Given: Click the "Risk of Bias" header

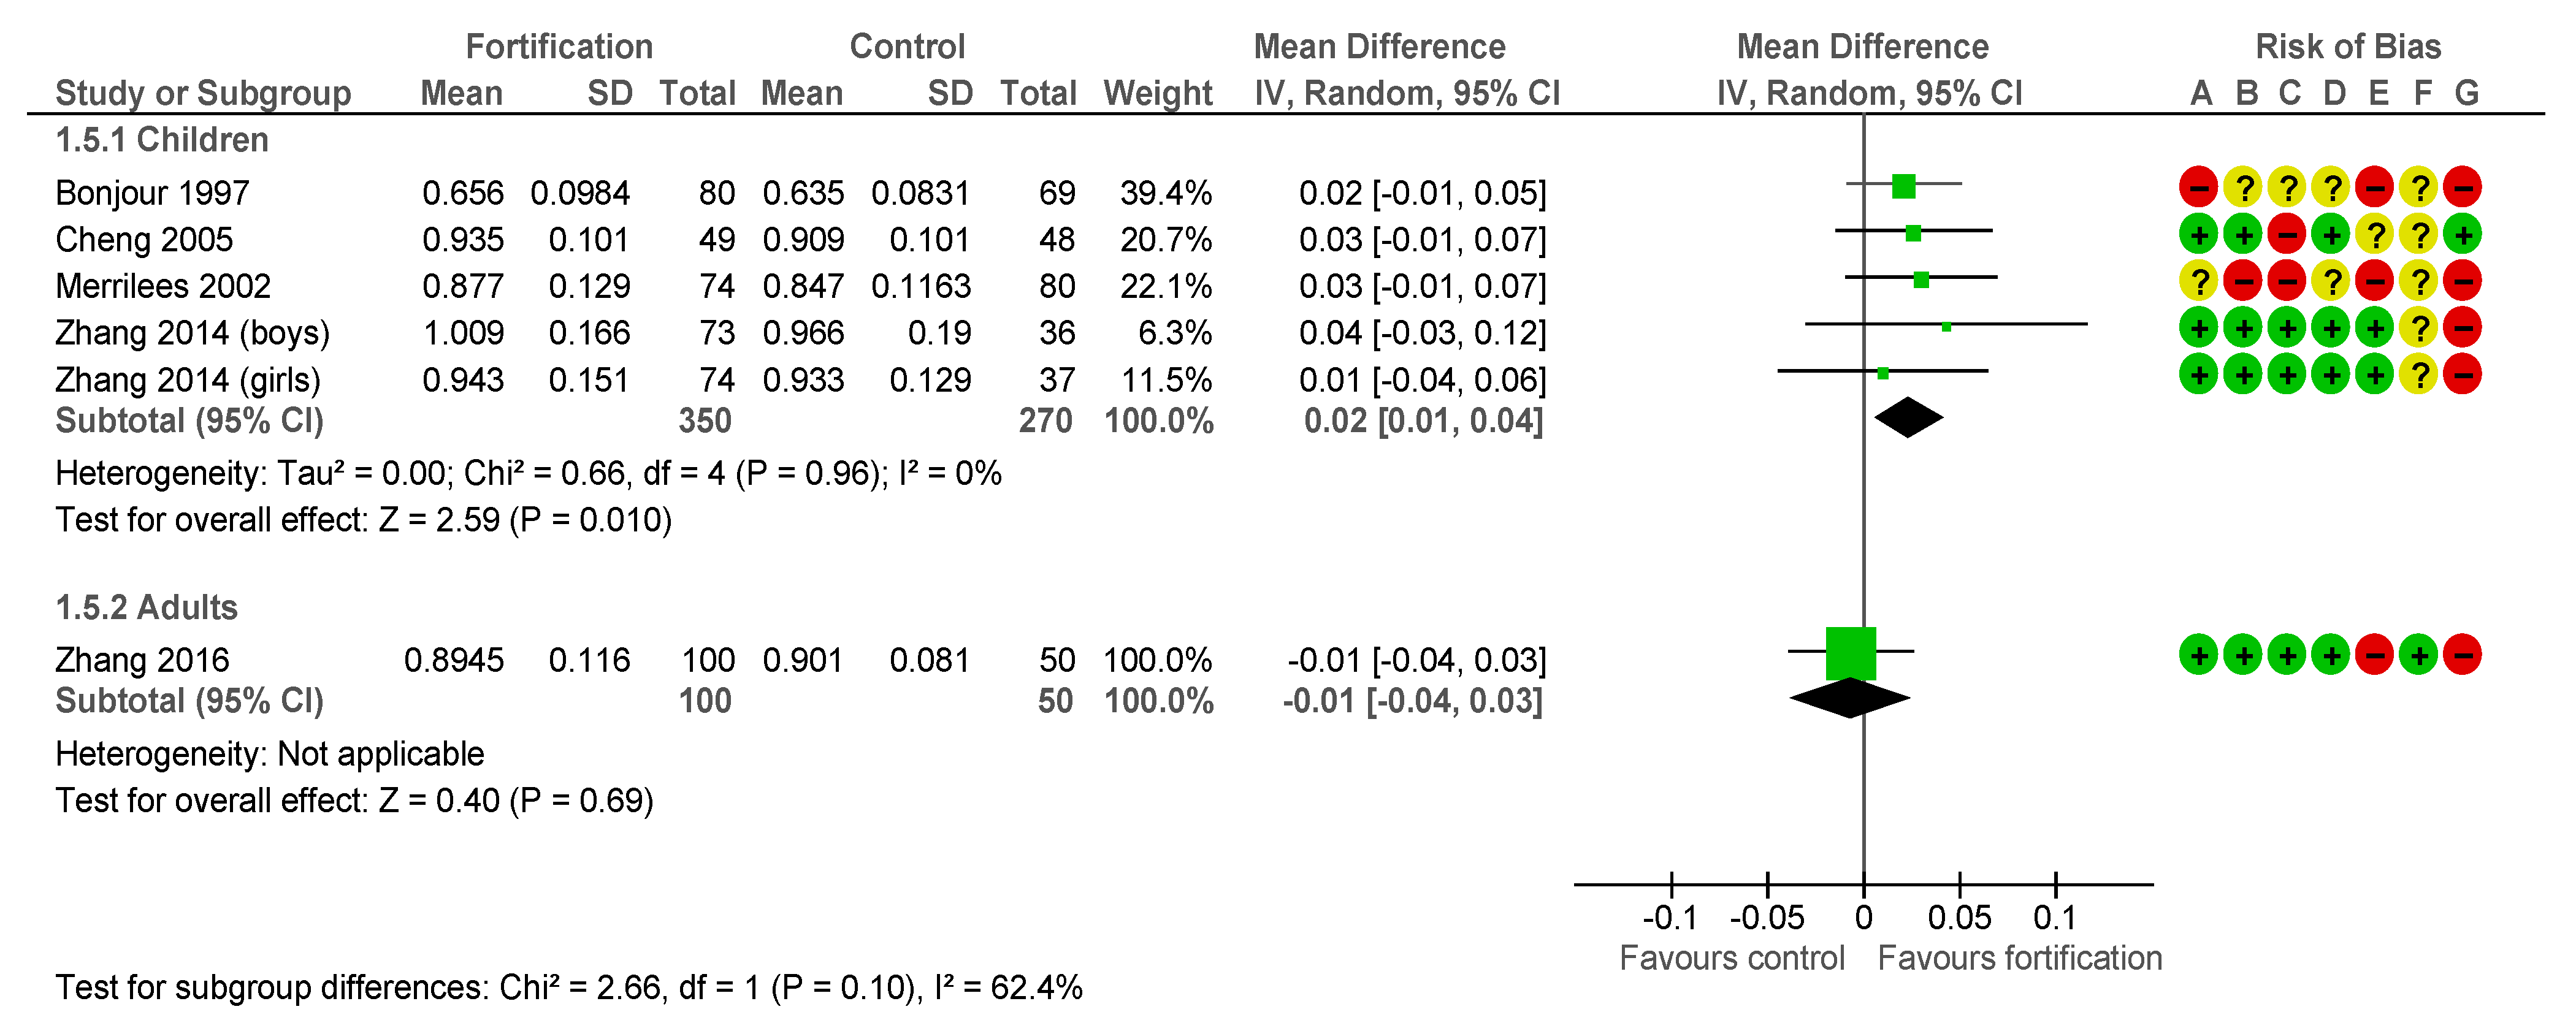Looking at the screenshot, I should click(2347, 46).
